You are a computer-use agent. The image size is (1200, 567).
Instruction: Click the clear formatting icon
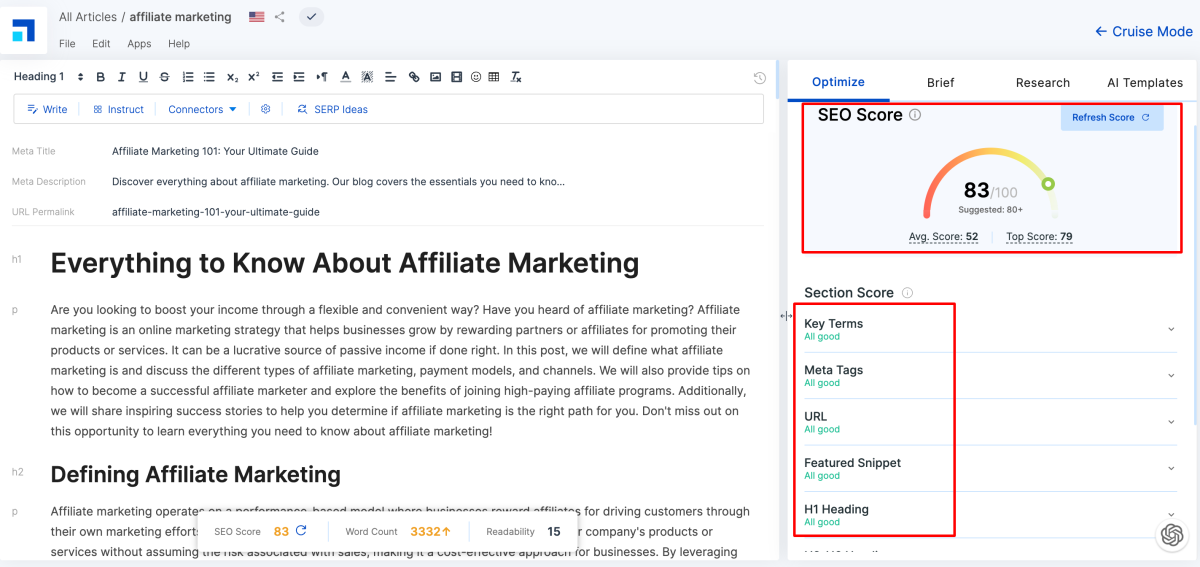(x=516, y=77)
